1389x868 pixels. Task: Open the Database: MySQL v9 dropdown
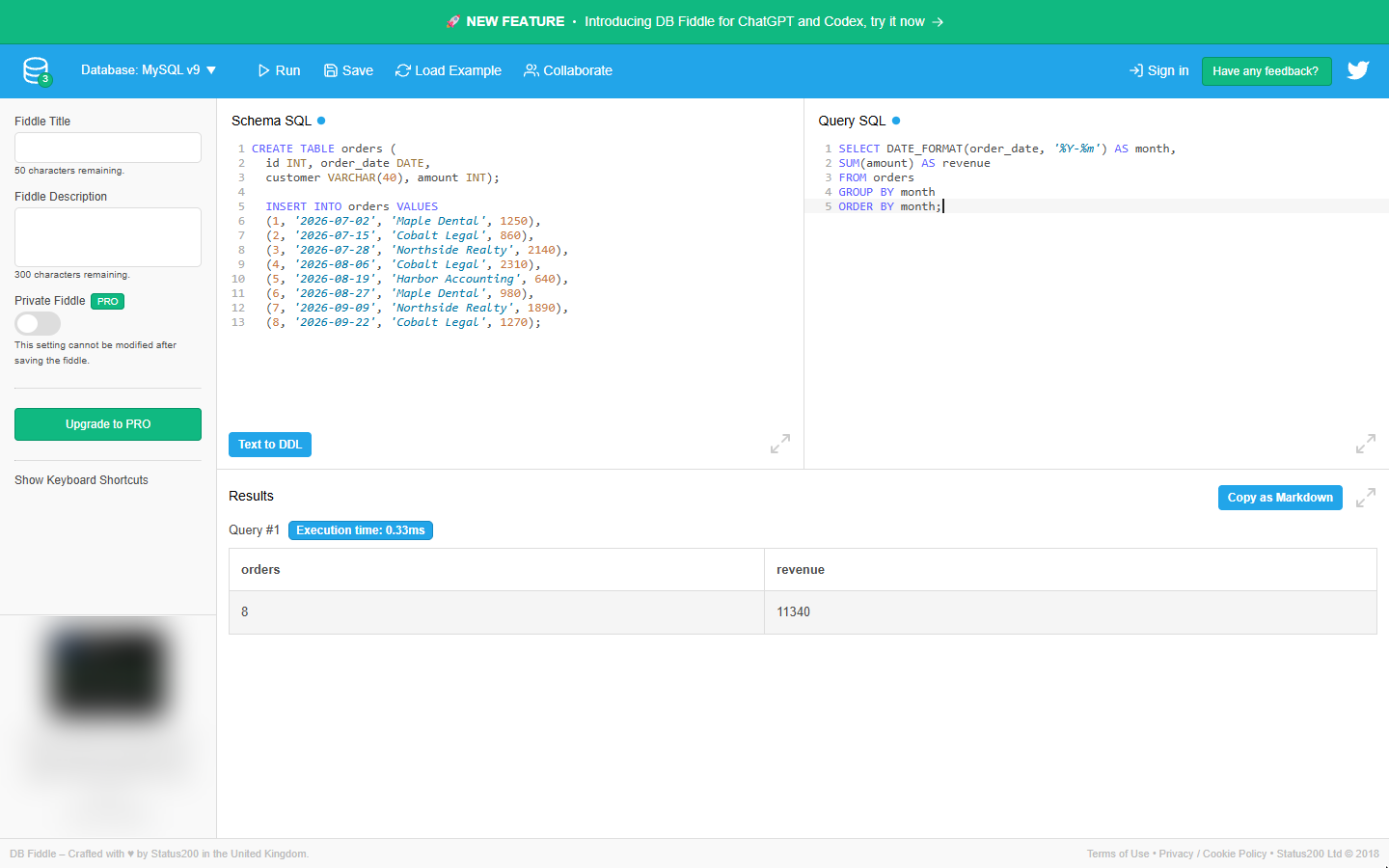[x=149, y=71]
